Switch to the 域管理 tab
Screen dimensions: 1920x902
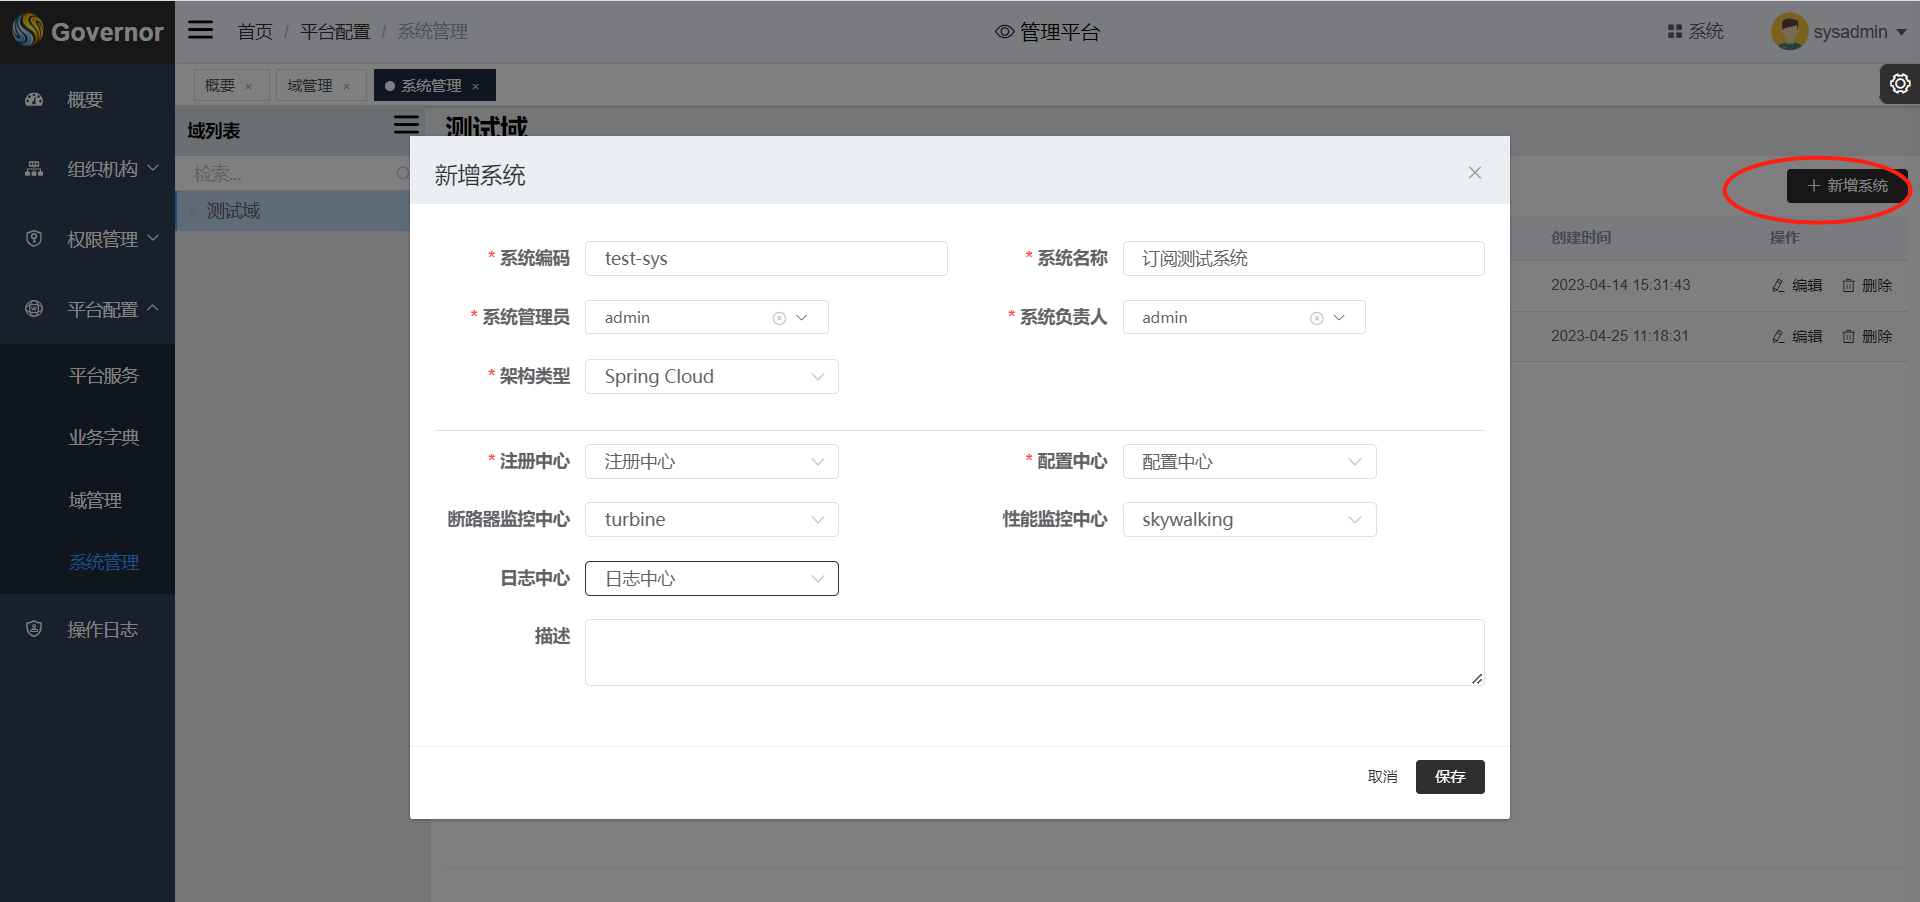(x=310, y=86)
